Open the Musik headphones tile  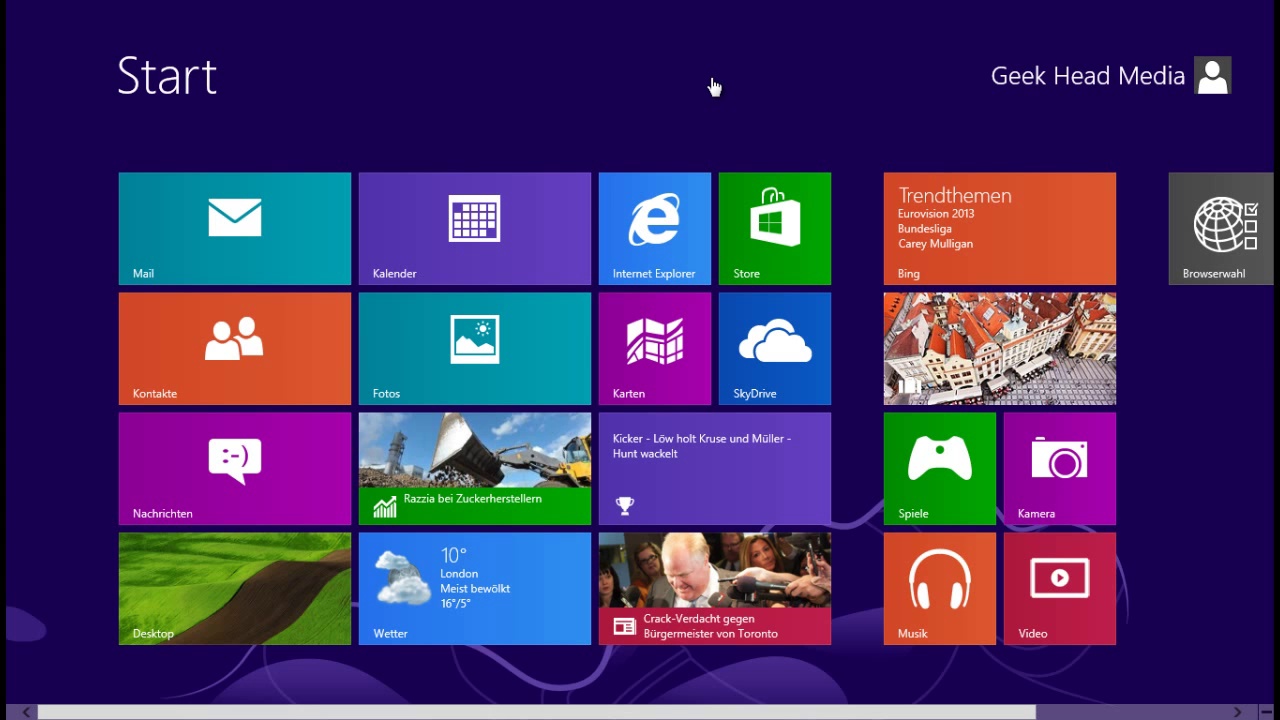click(940, 589)
